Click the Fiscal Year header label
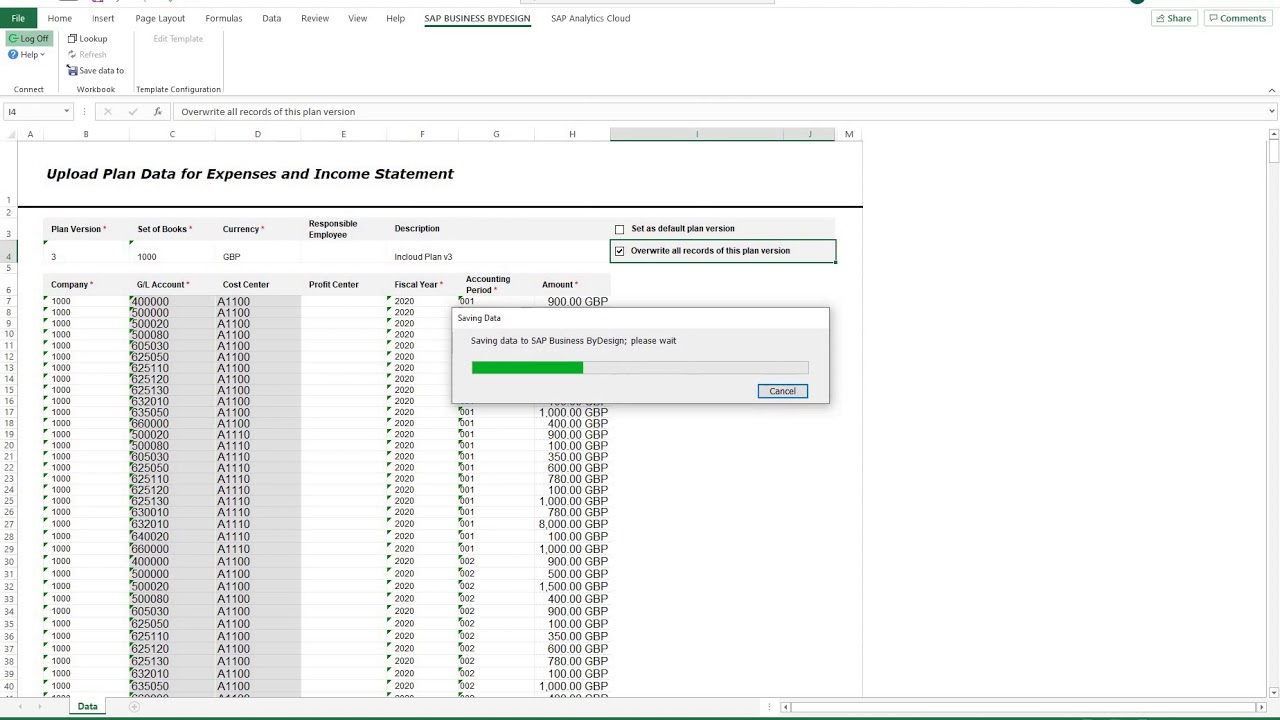 coord(416,285)
